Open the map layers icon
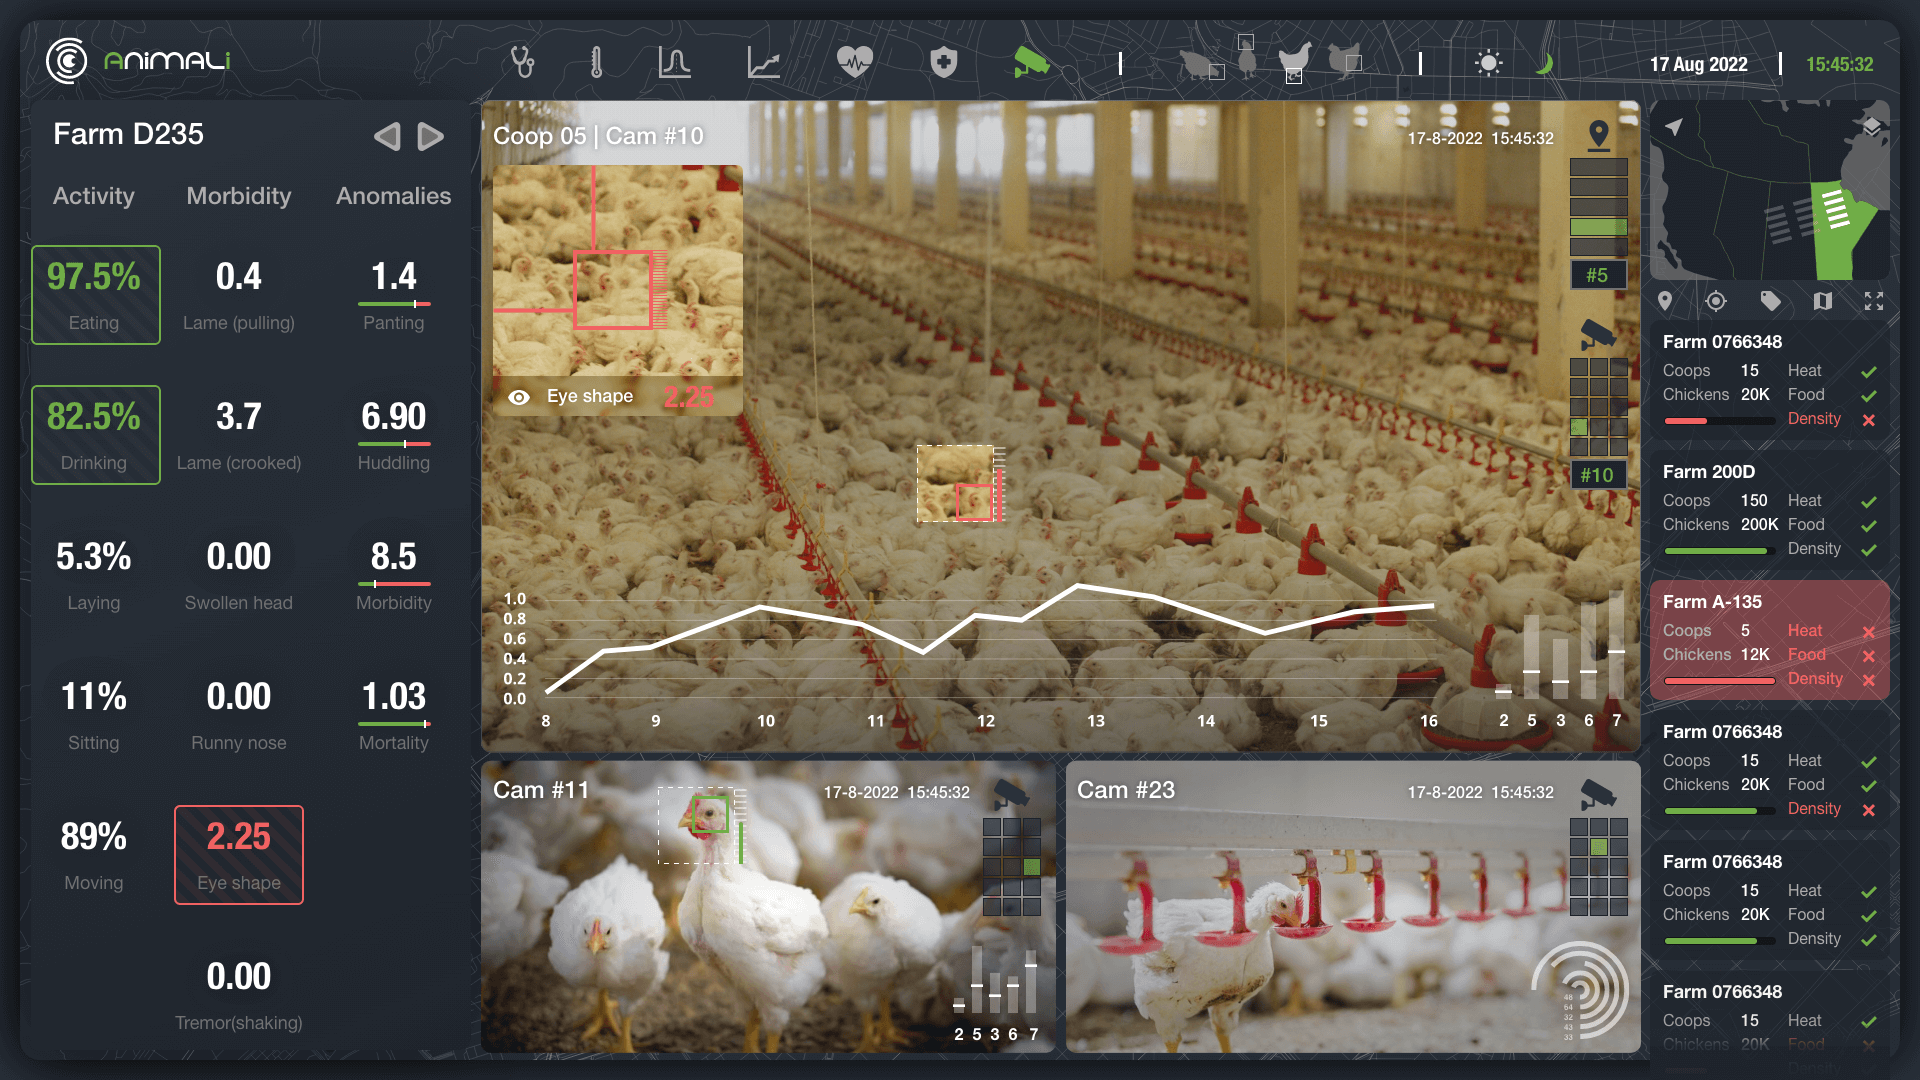This screenshot has width=1920, height=1080. click(1872, 126)
